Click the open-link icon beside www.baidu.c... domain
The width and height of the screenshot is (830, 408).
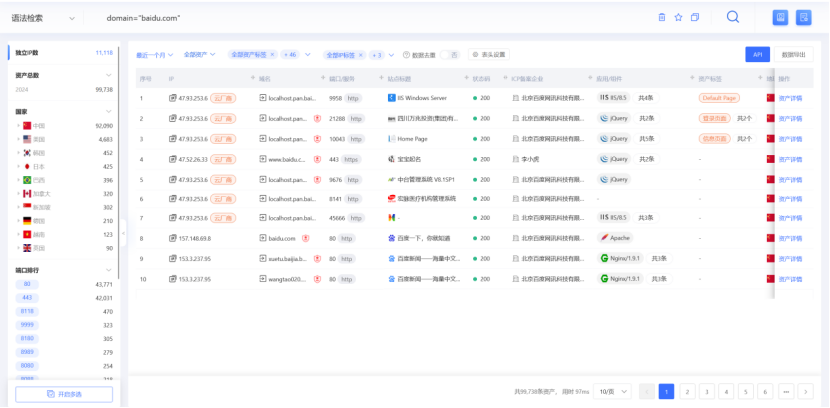[263, 159]
